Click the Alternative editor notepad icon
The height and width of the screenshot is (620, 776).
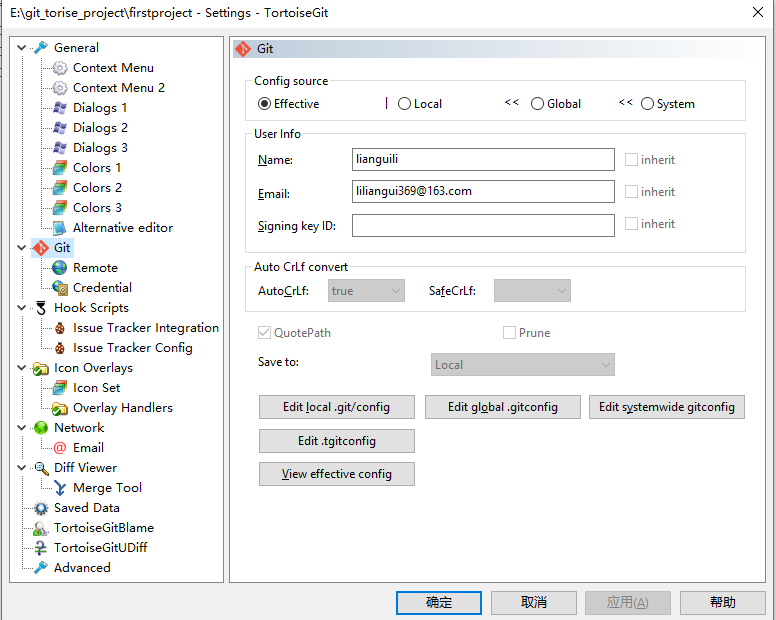click(60, 228)
